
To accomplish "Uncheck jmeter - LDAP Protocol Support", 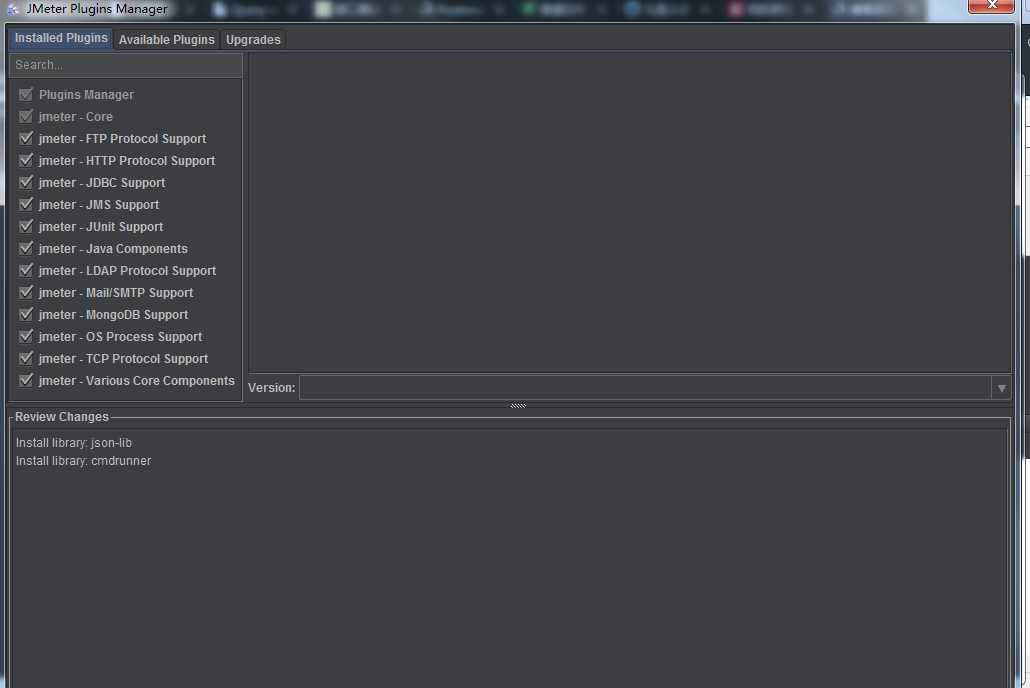I will (x=26, y=270).
